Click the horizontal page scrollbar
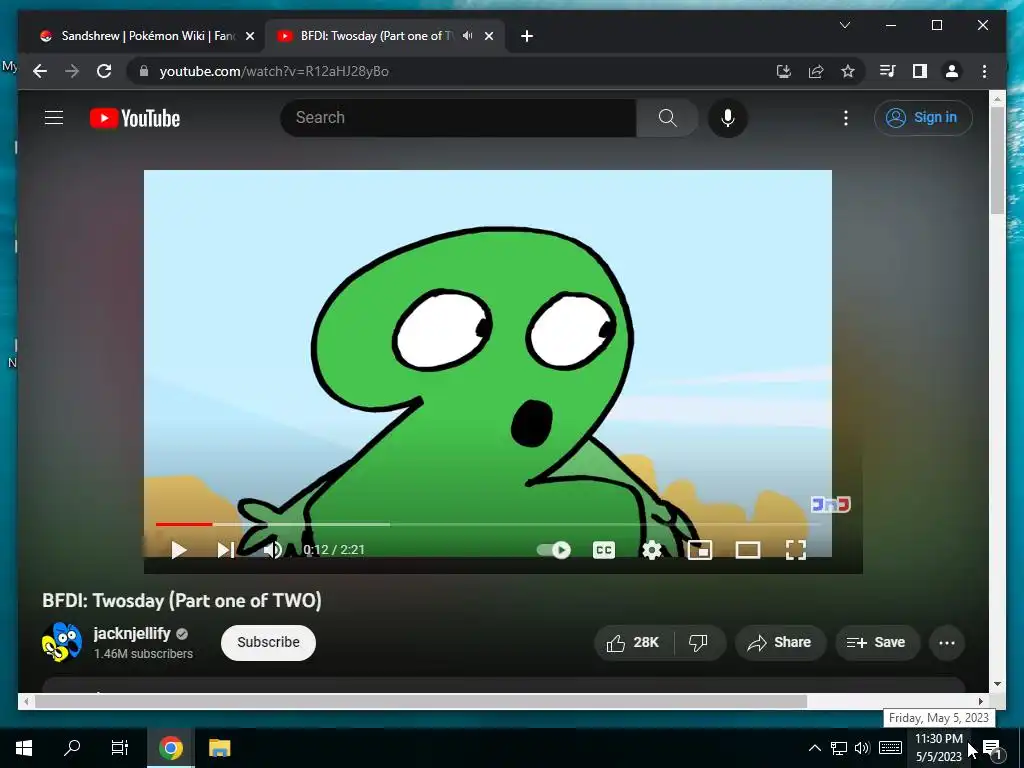1024x768 pixels. [x=421, y=701]
